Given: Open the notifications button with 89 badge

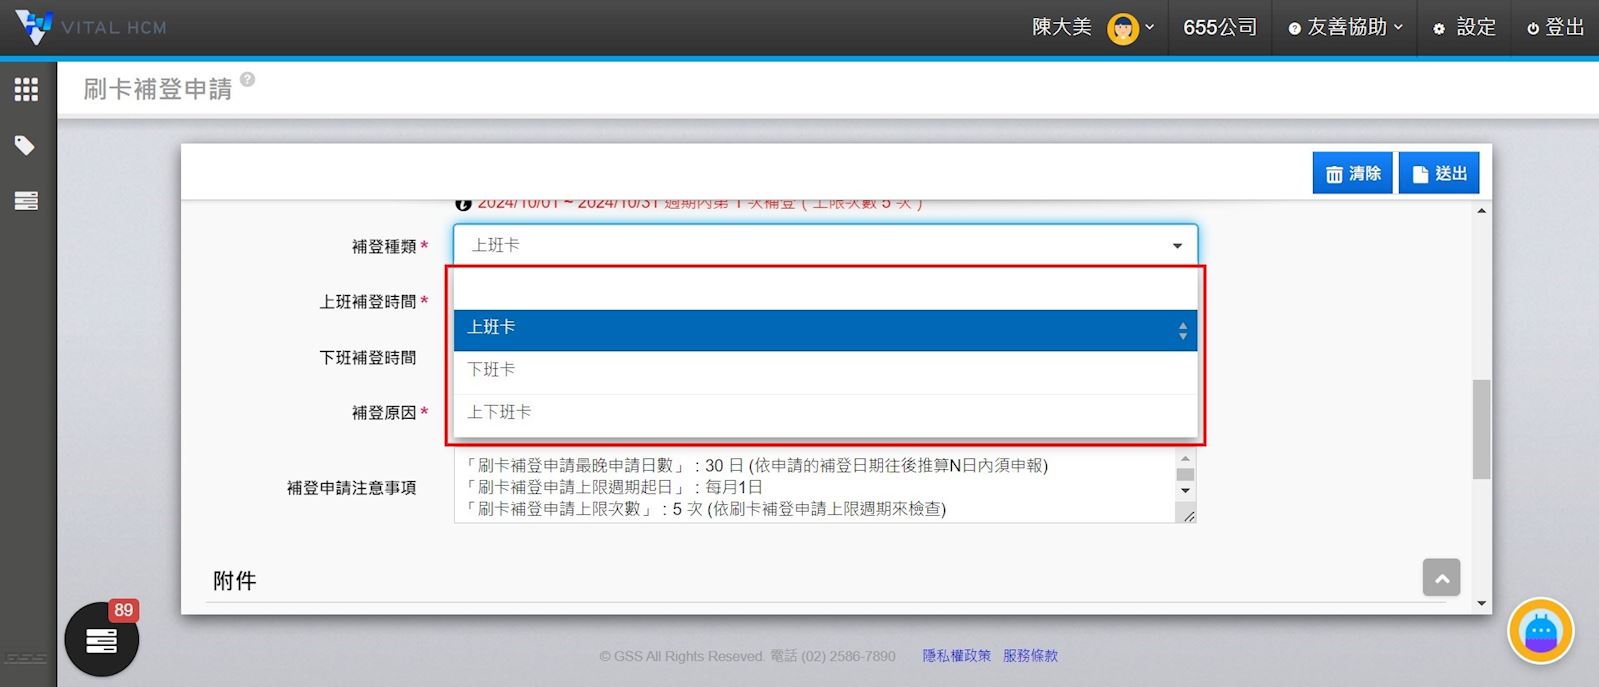Looking at the screenshot, I should (101, 640).
